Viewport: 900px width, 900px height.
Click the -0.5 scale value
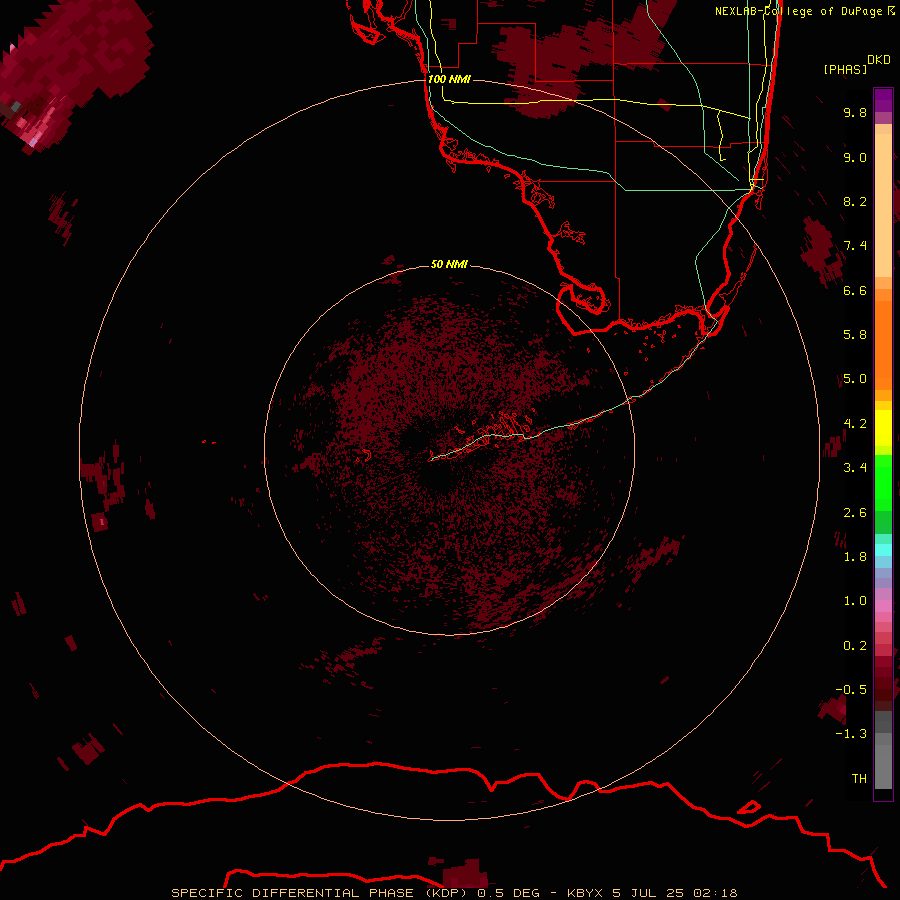851,690
